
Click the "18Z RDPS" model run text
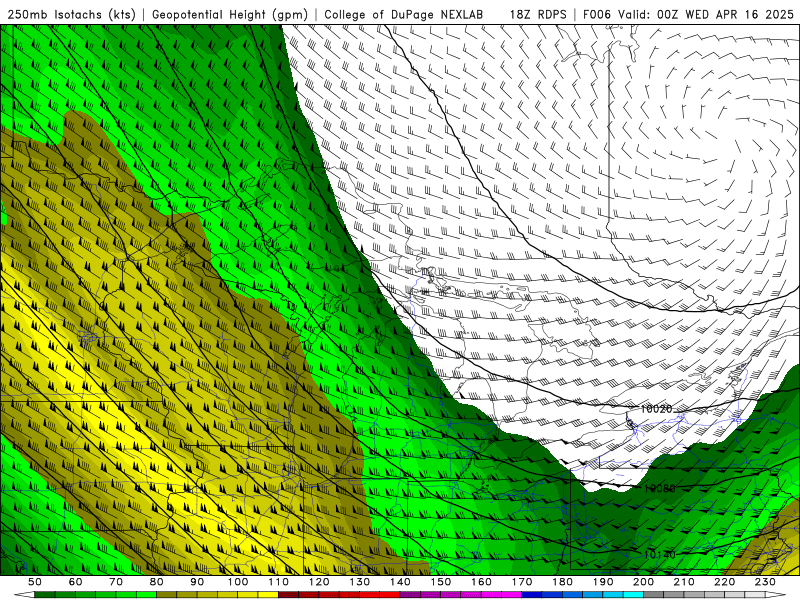(538, 15)
